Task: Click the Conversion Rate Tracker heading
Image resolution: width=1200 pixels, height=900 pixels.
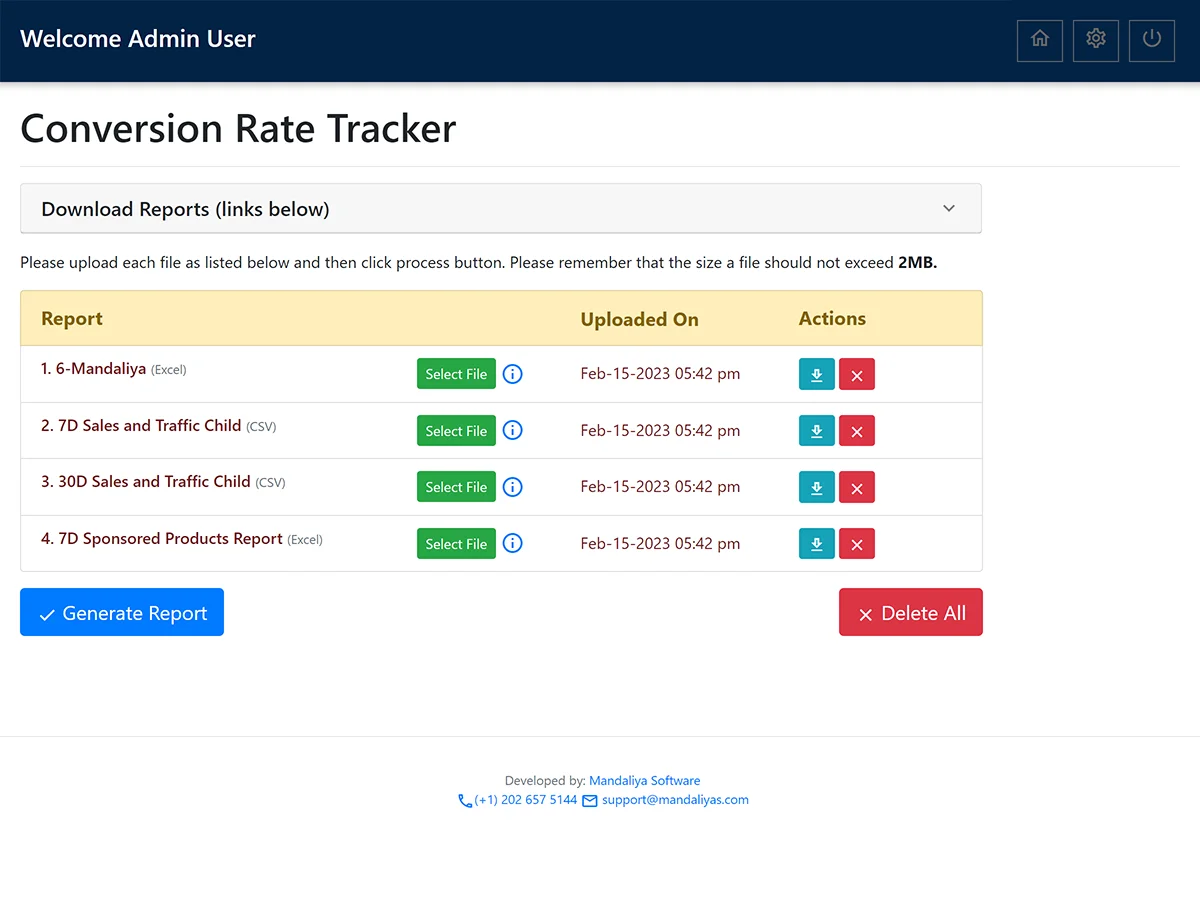Action: pyautogui.click(x=238, y=129)
